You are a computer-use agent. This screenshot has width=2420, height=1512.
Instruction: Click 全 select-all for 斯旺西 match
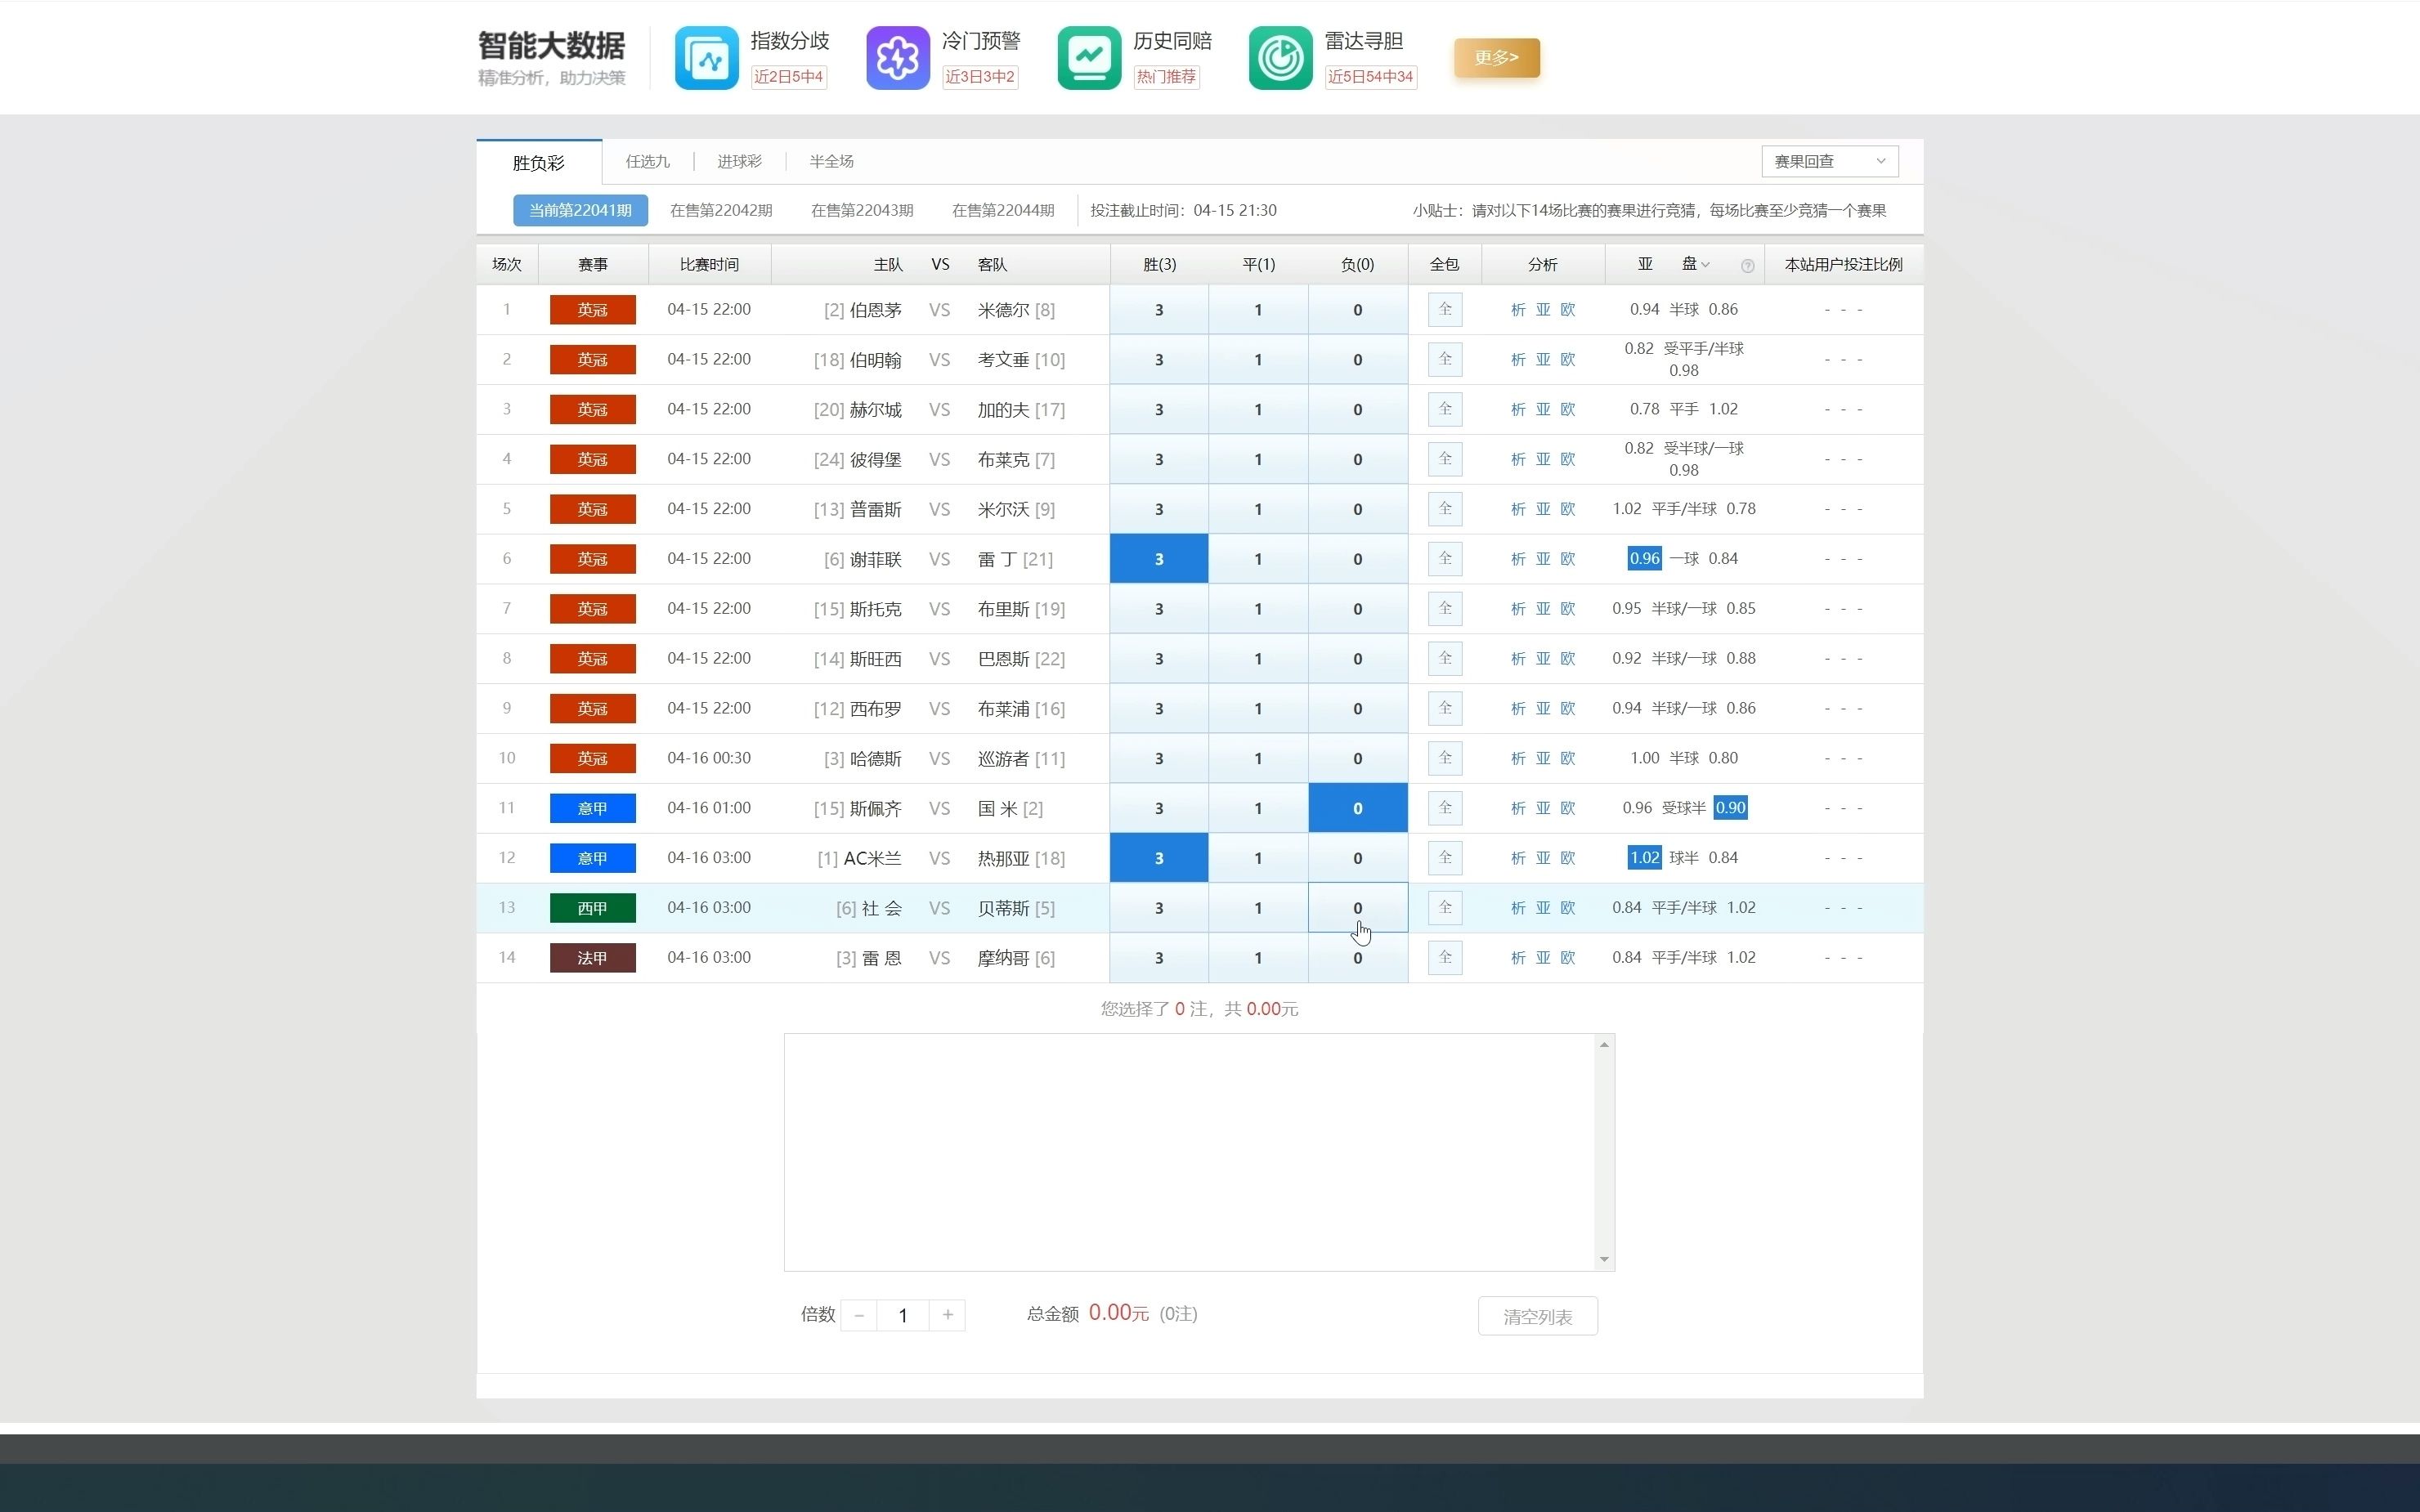point(1445,659)
